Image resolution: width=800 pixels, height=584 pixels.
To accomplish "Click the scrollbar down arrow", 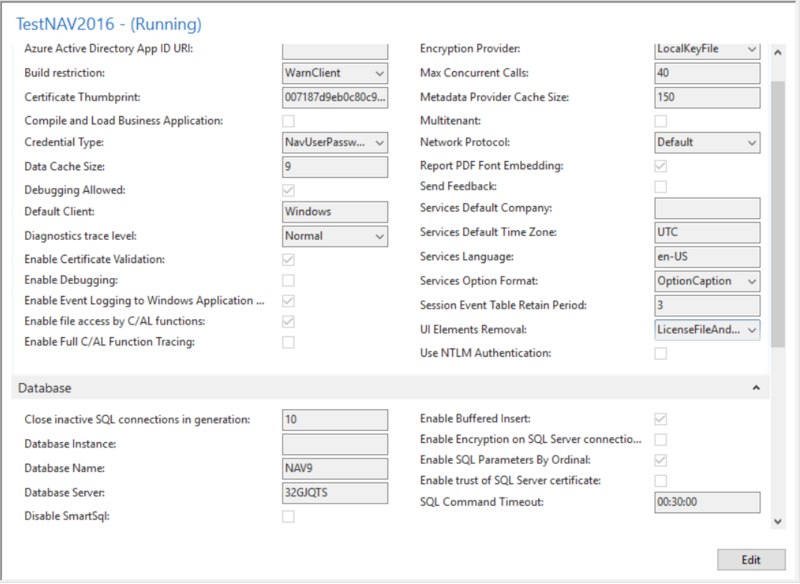I will click(x=779, y=521).
